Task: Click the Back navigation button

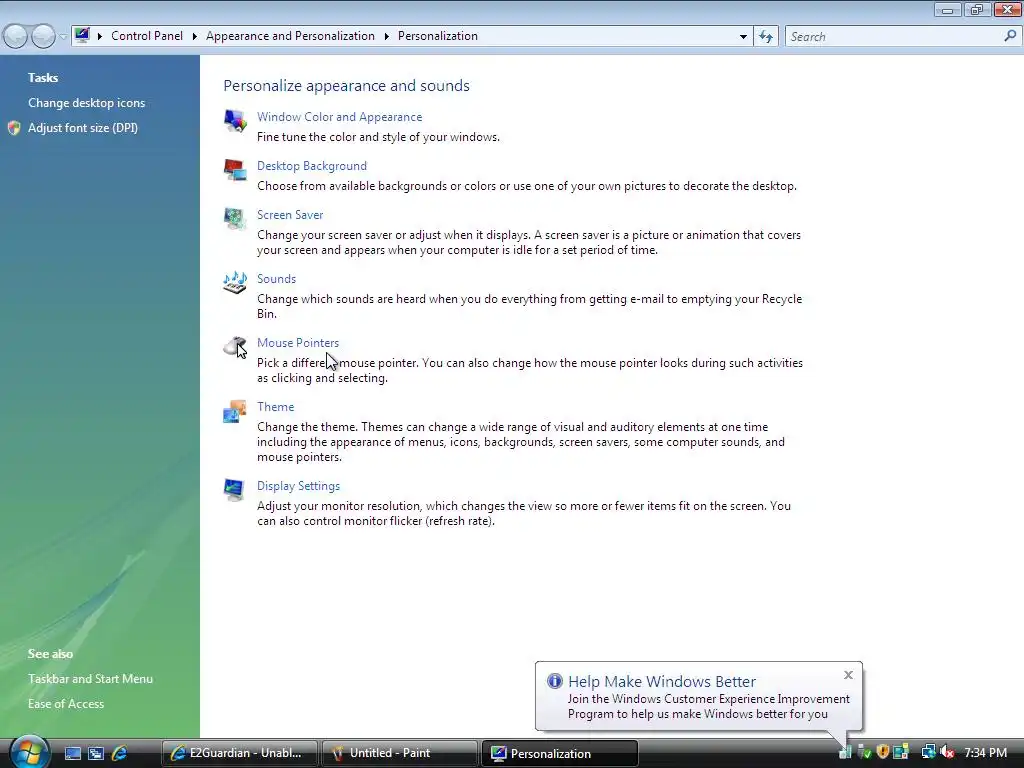Action: point(16,36)
